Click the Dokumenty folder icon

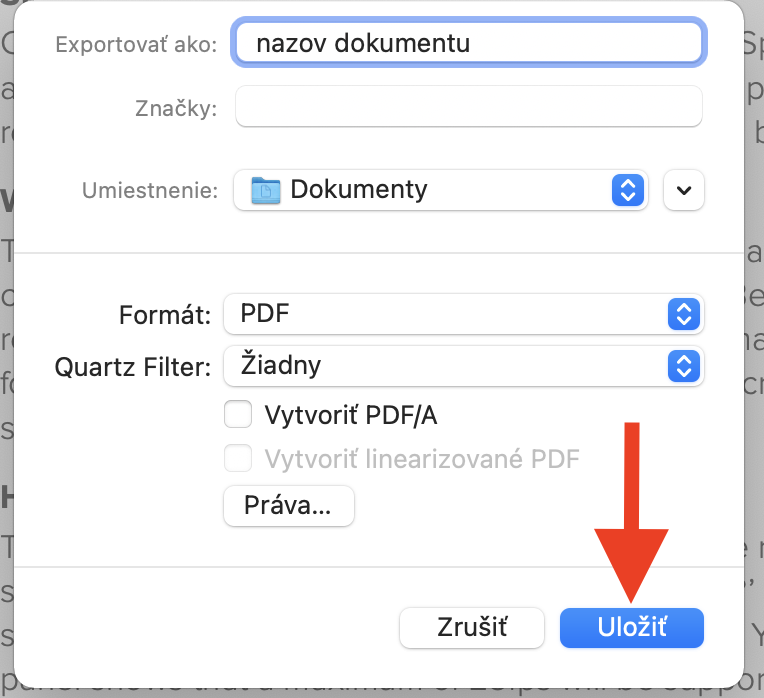click(267, 190)
